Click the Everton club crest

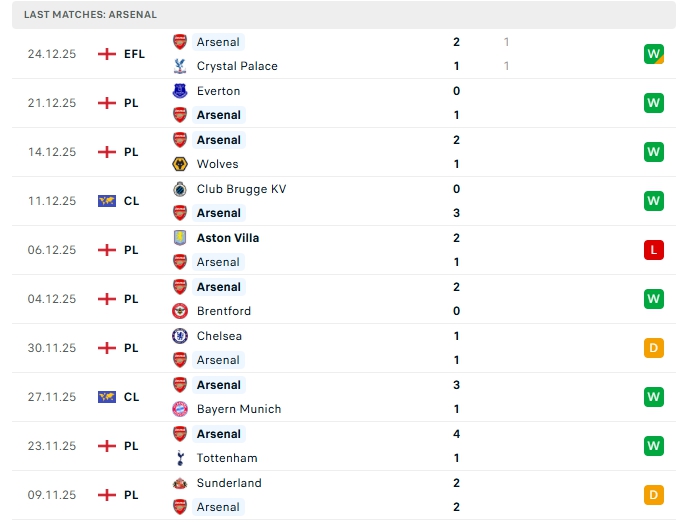tap(180, 91)
